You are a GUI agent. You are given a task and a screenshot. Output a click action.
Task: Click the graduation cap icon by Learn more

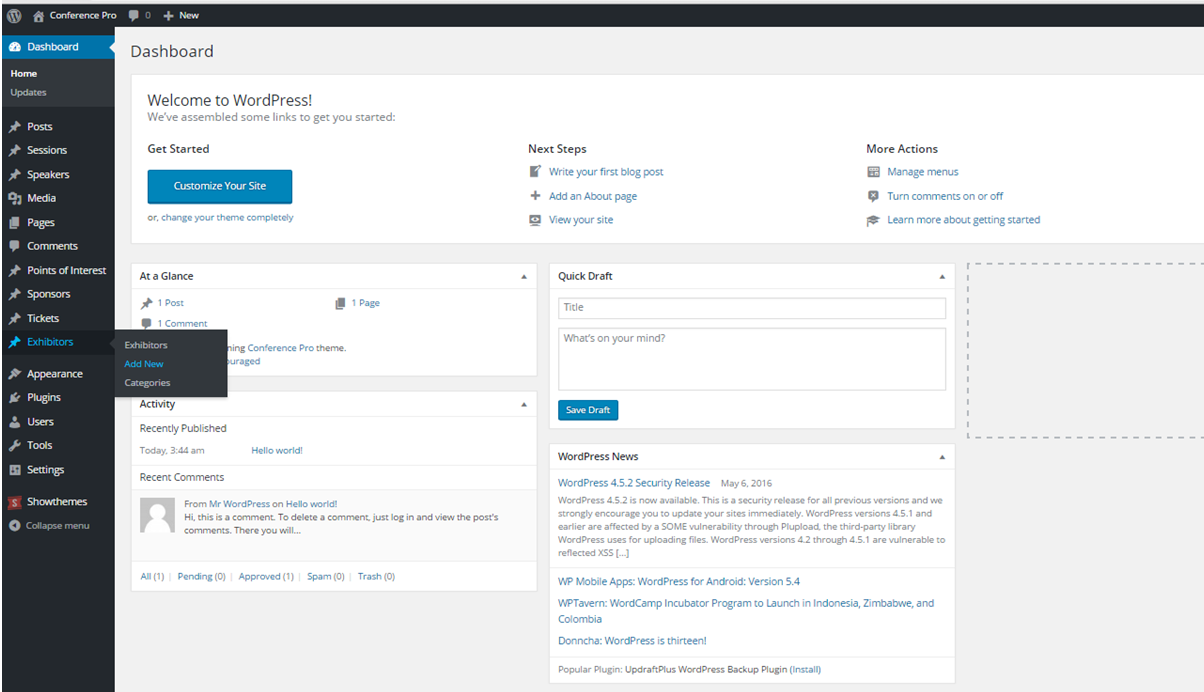point(873,220)
